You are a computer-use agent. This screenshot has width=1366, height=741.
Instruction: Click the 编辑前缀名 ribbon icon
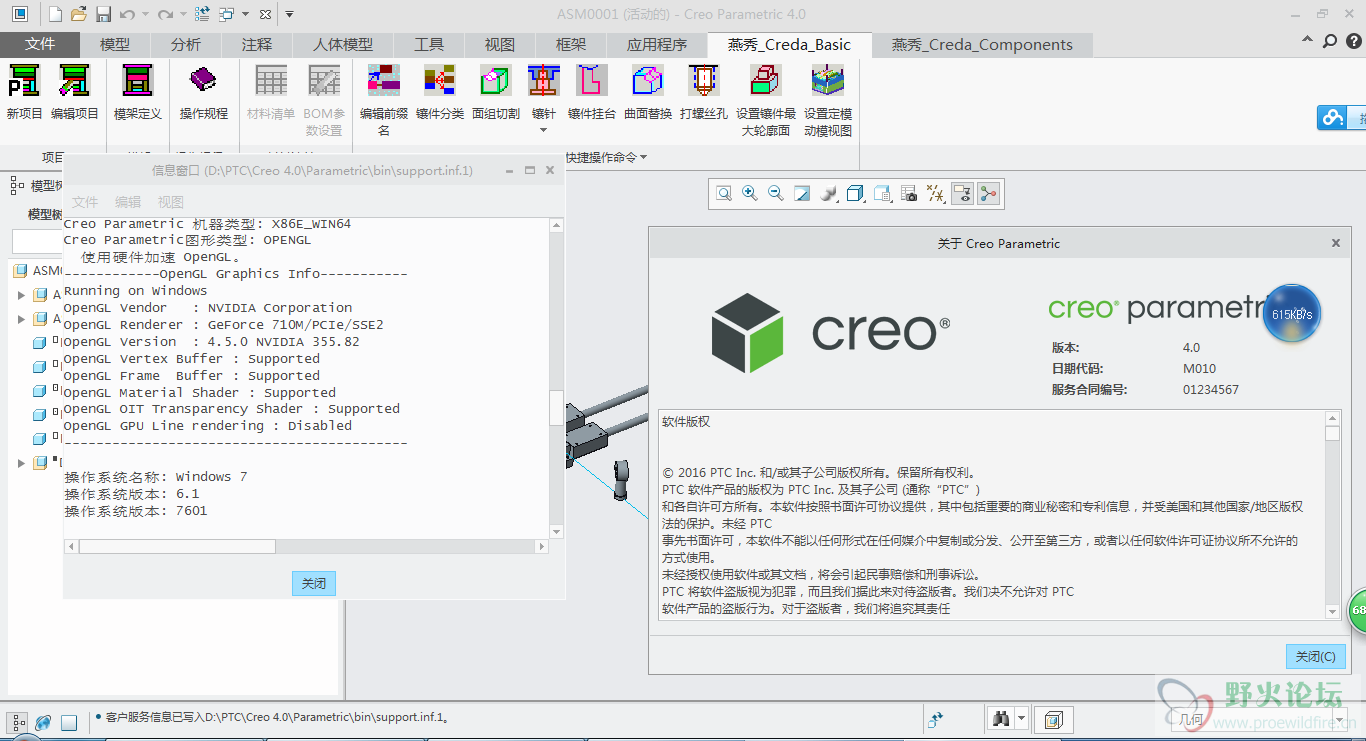384,81
